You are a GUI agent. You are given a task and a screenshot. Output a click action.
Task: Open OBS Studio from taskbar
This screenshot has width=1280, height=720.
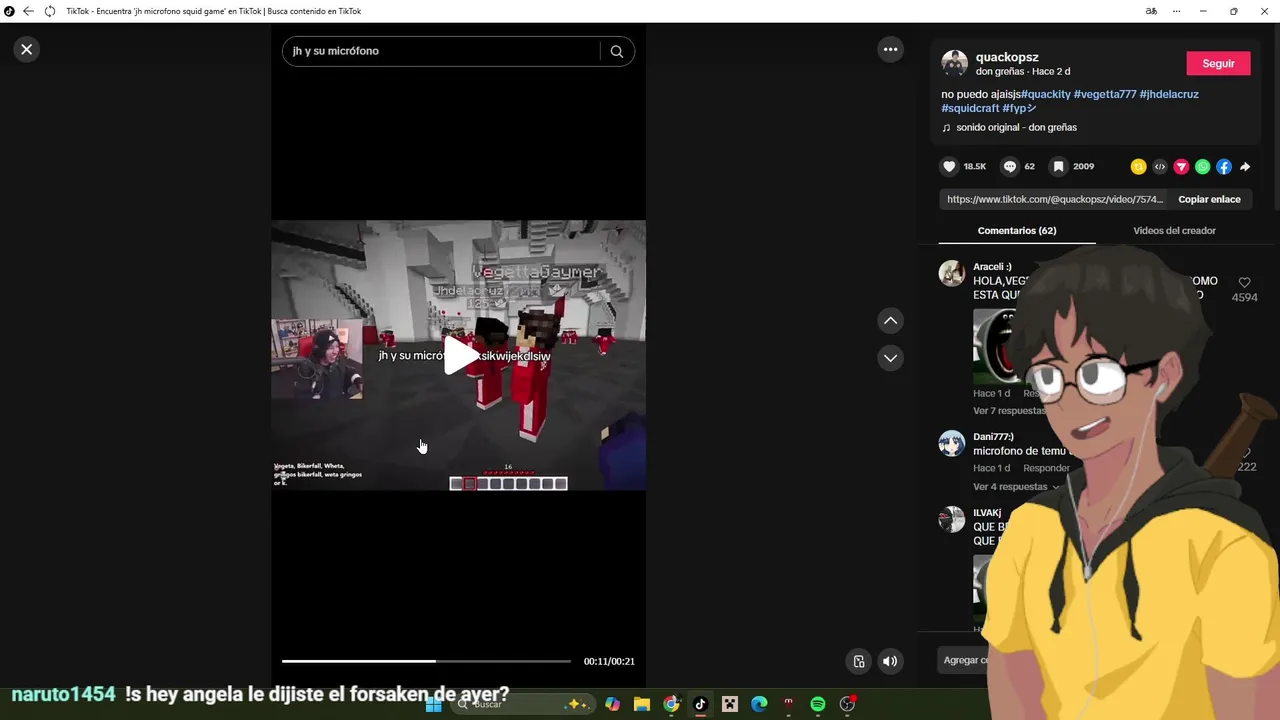click(848, 704)
